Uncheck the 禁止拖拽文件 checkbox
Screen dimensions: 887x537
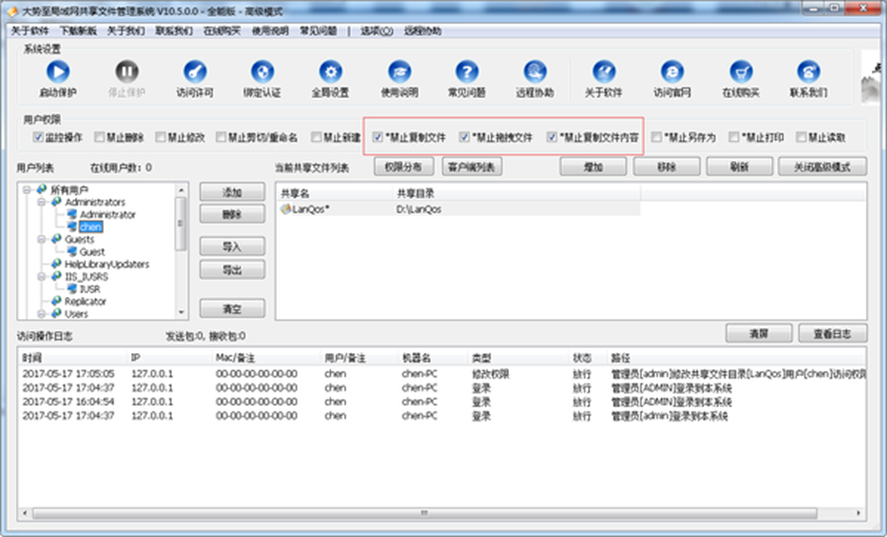(465, 137)
